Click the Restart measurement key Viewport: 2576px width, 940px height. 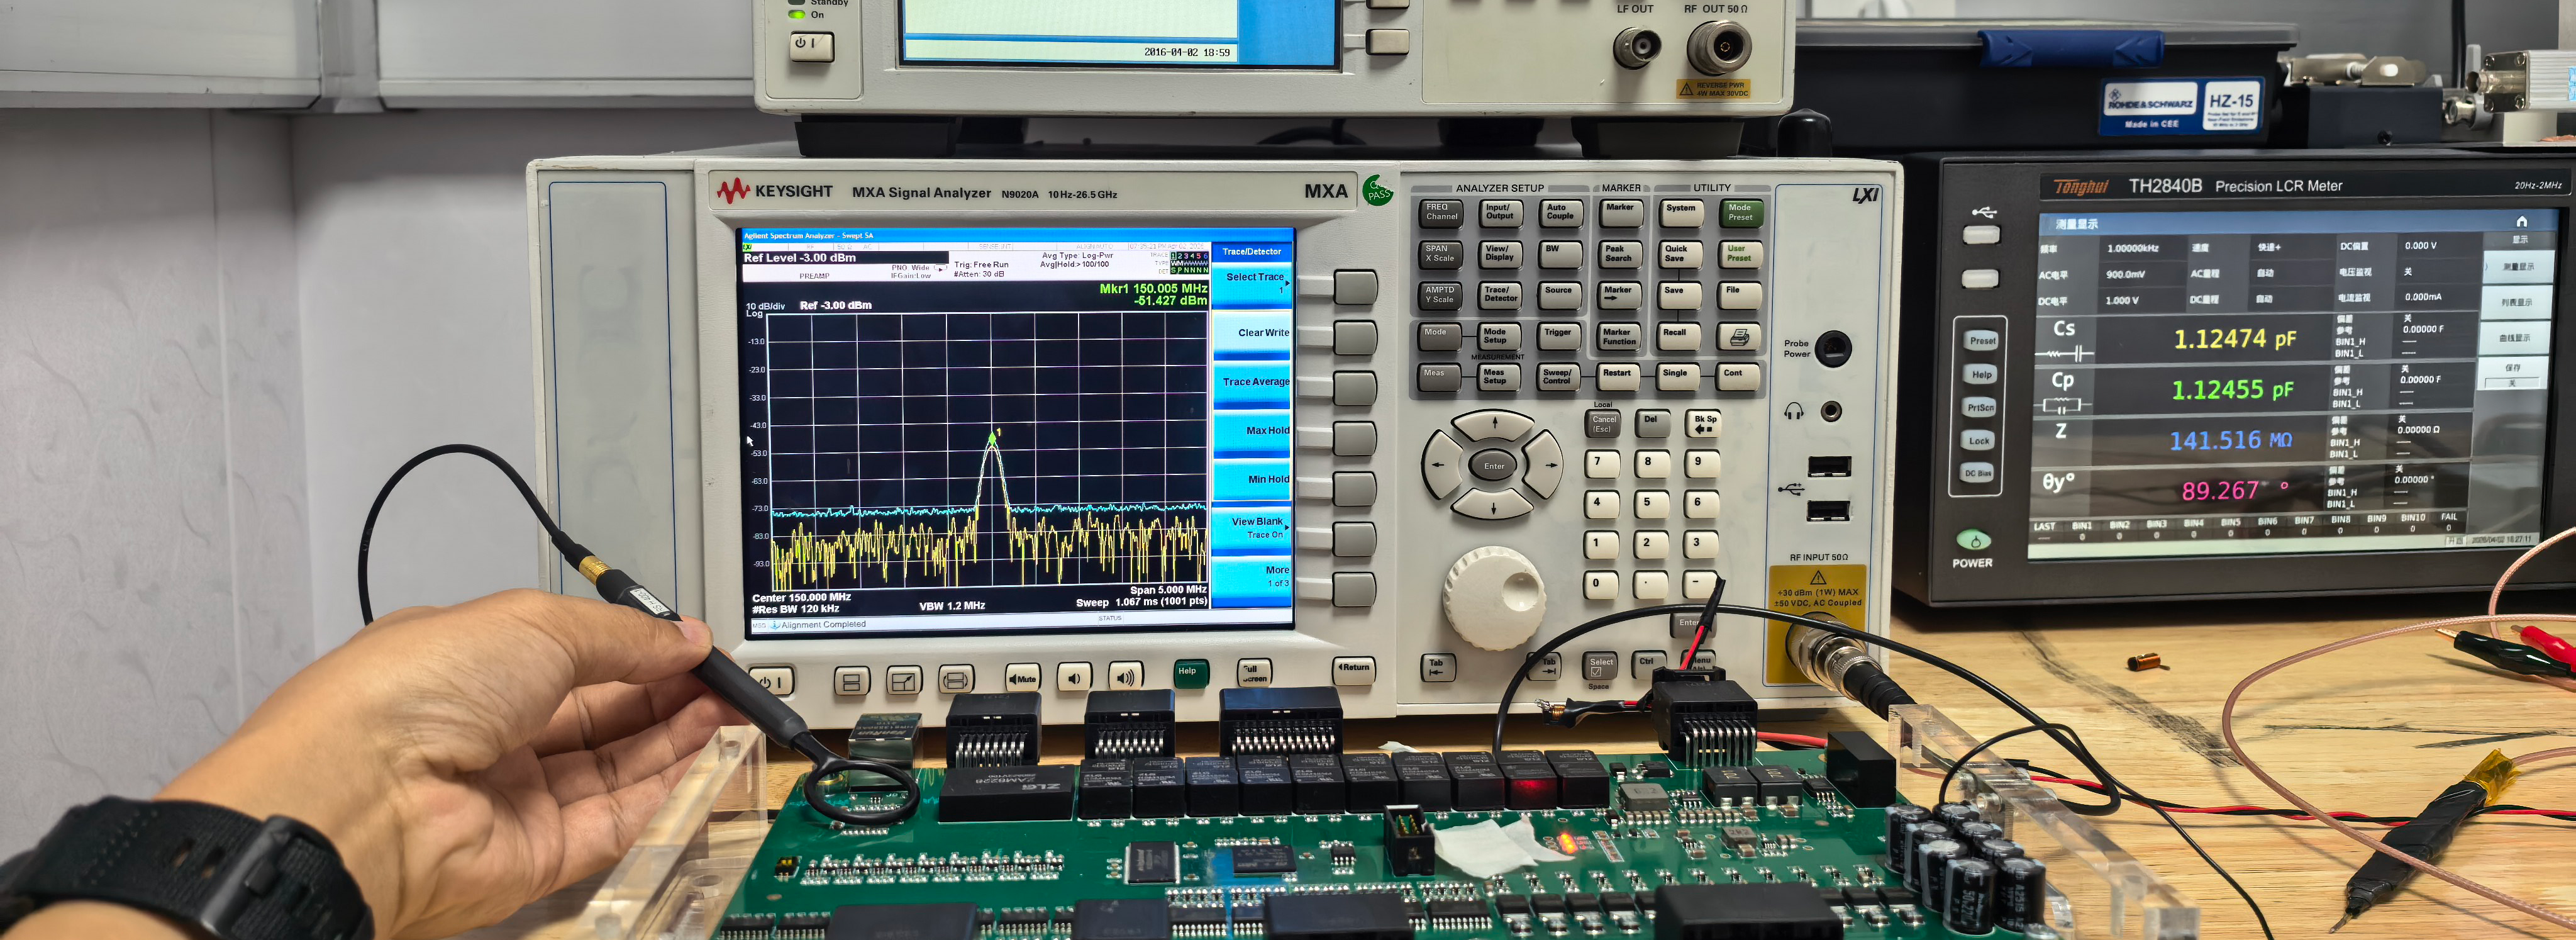[x=1618, y=377]
